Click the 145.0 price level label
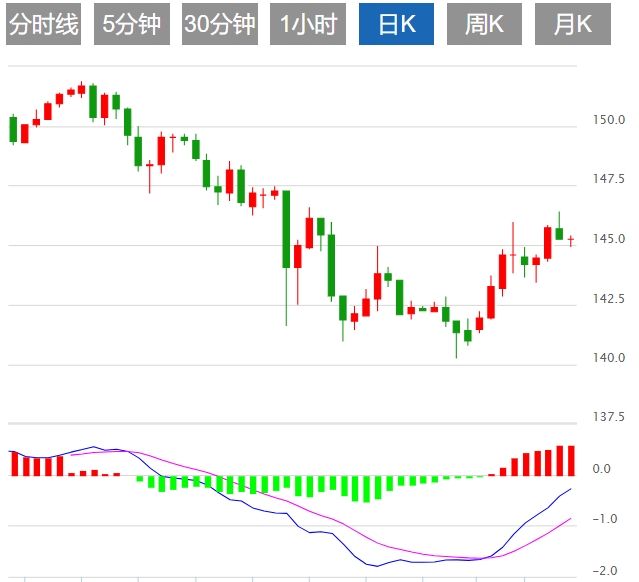Screen dimensions: 639x582 pyautogui.click(x=608, y=239)
